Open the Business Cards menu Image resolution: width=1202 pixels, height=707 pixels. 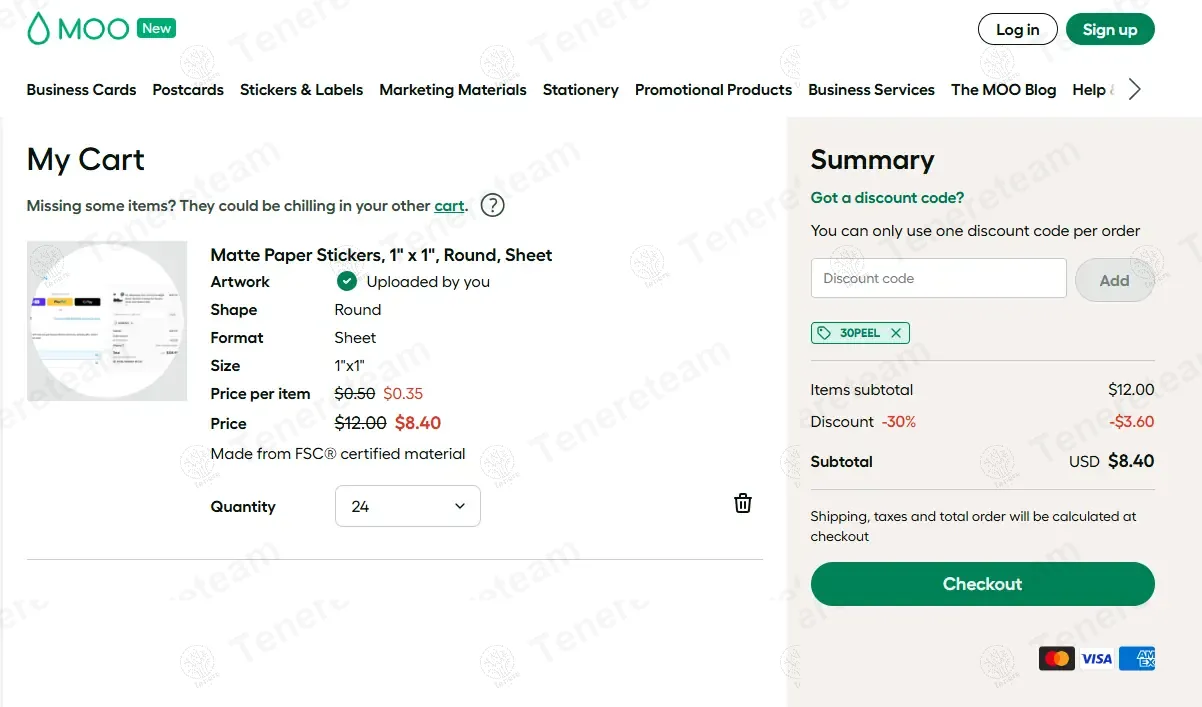(x=81, y=90)
